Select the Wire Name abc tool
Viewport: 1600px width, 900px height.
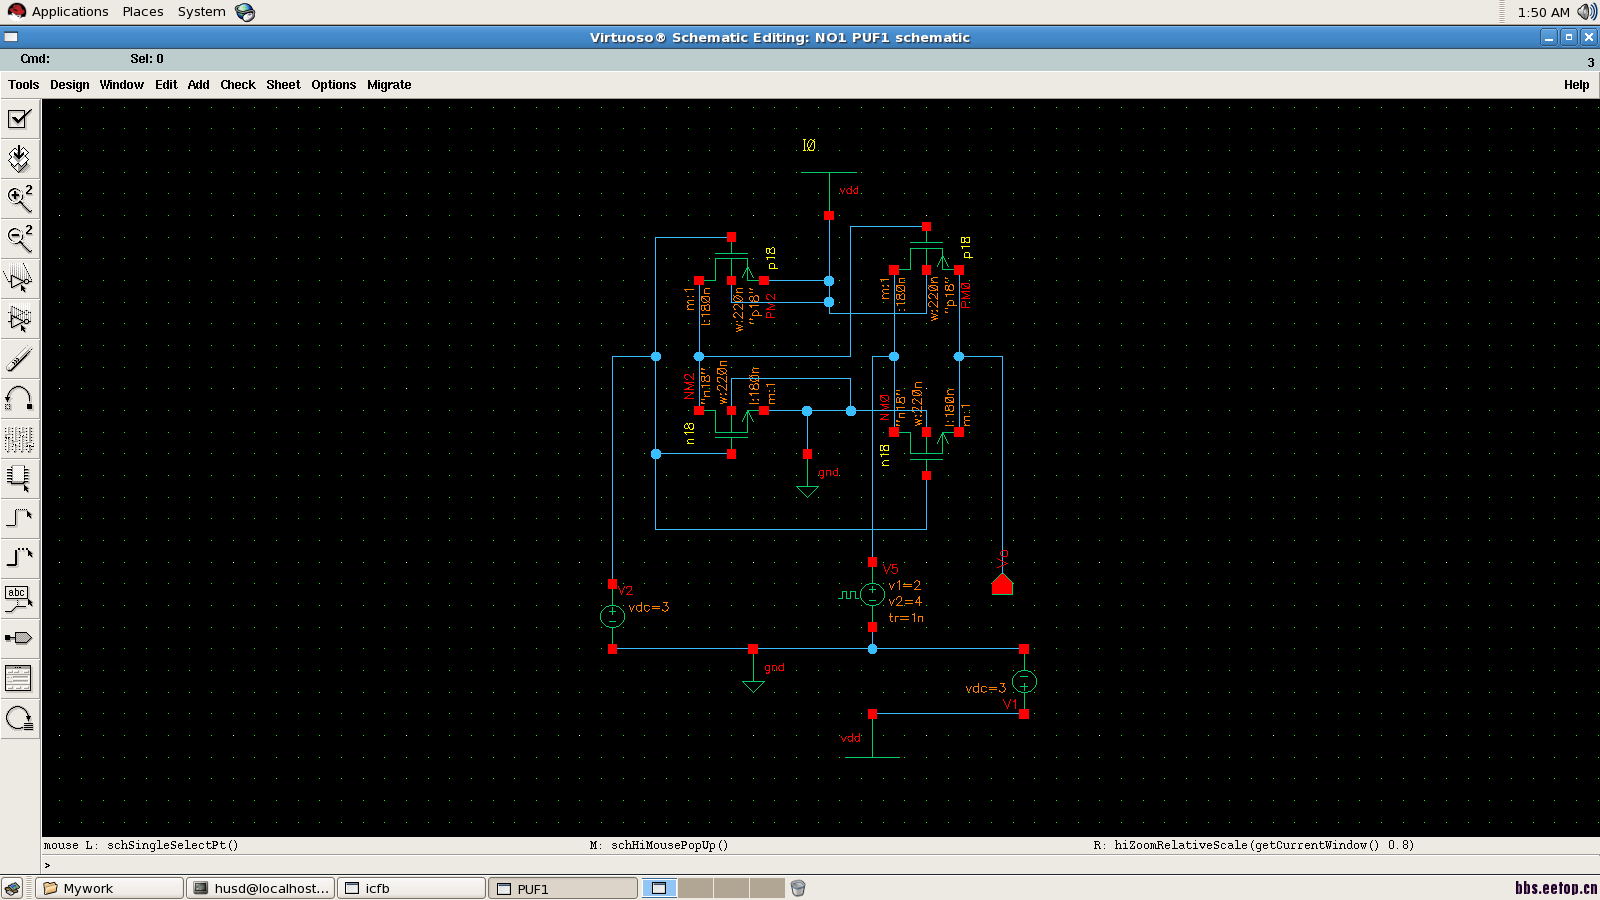(x=19, y=599)
